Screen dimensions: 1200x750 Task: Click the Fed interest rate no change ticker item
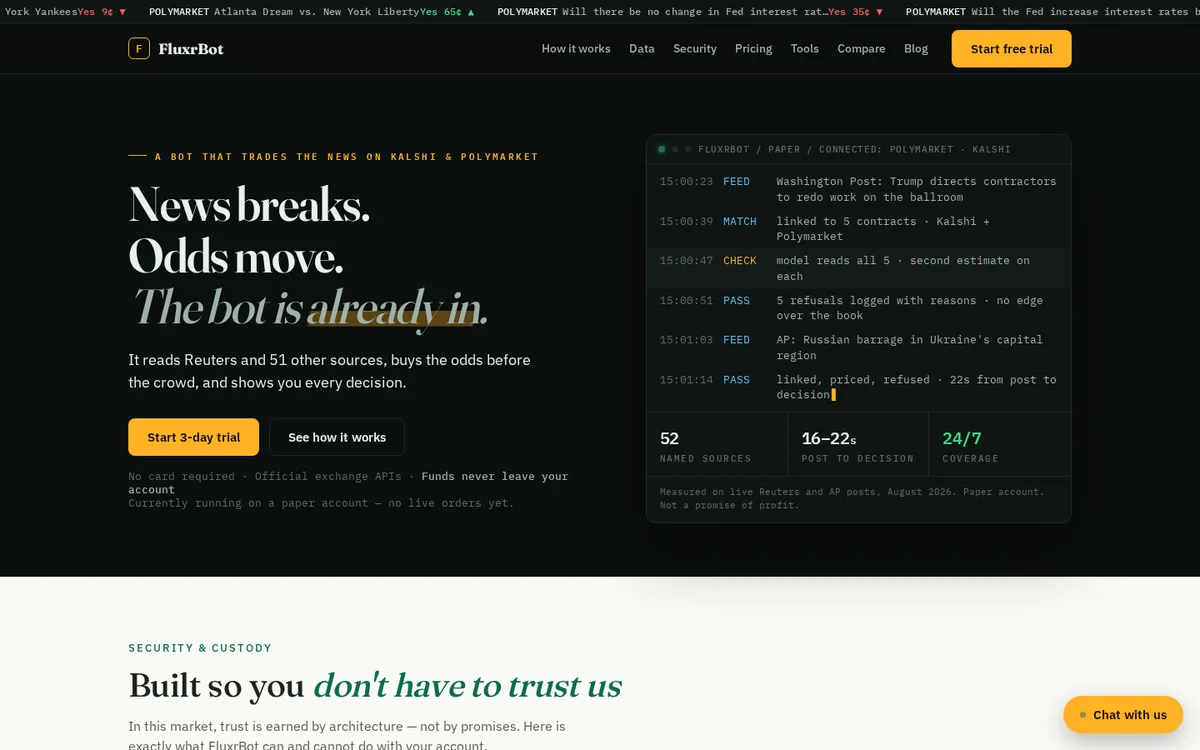690,12
